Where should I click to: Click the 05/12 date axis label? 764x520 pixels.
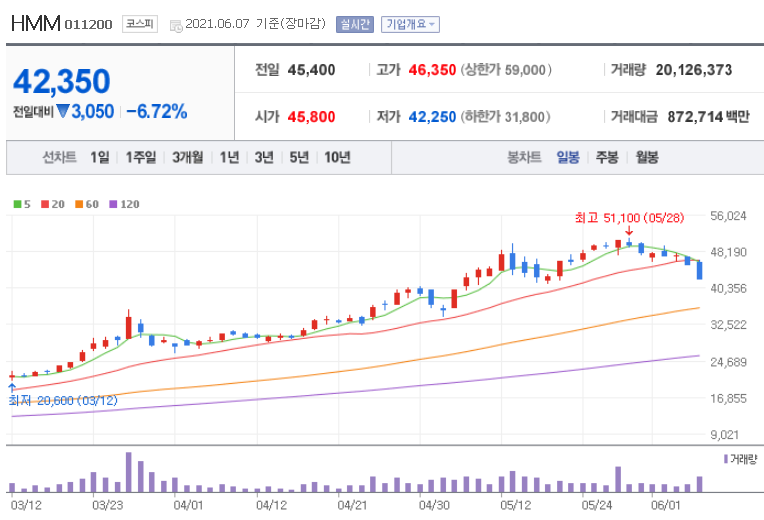pyautogui.click(x=516, y=505)
